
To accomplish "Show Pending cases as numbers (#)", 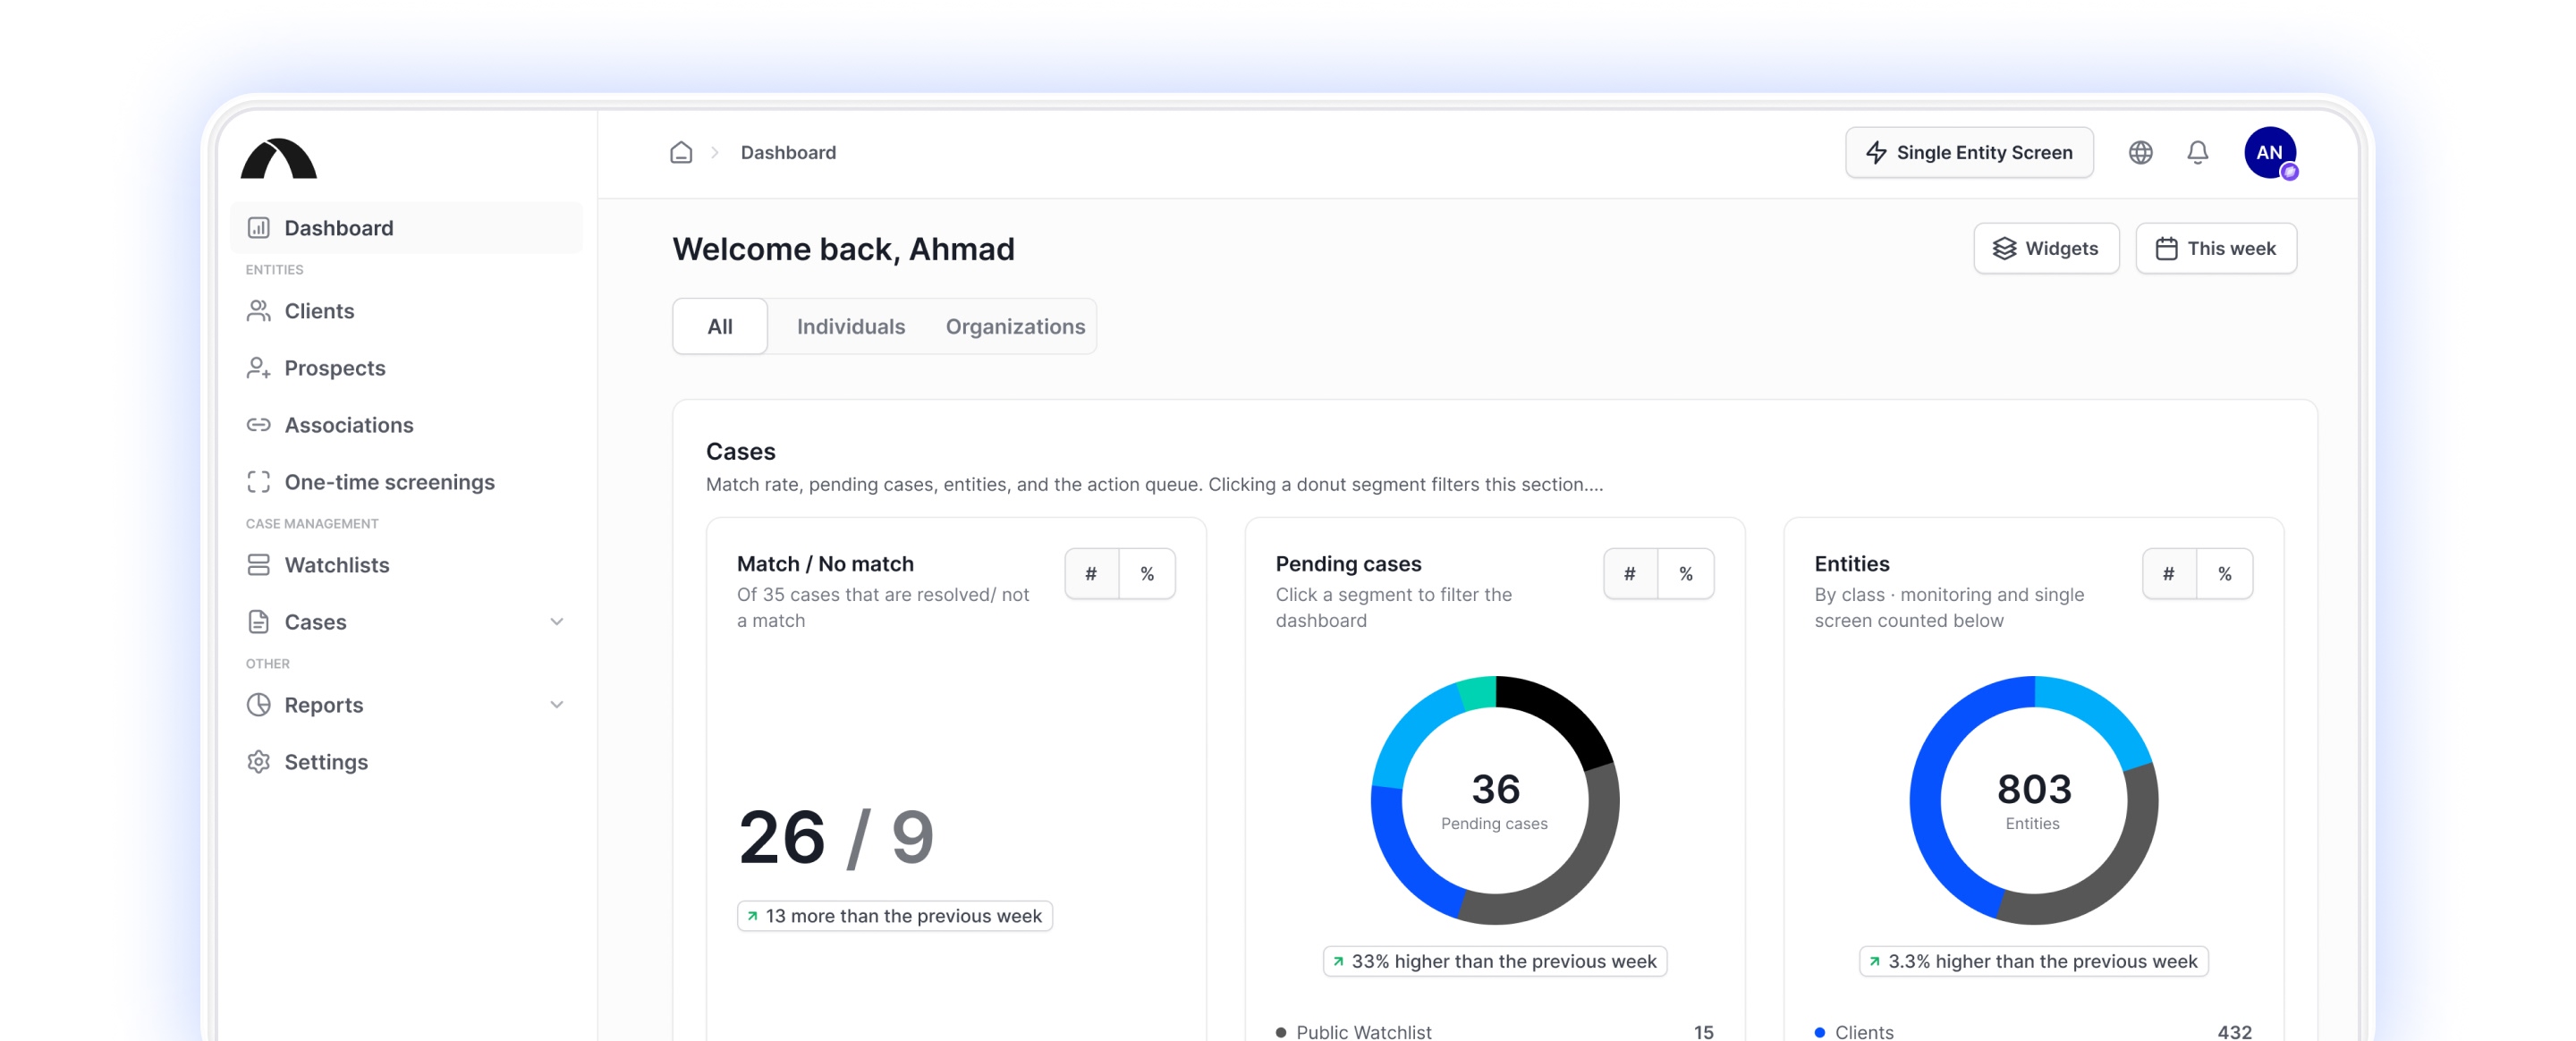I will 1630,574.
